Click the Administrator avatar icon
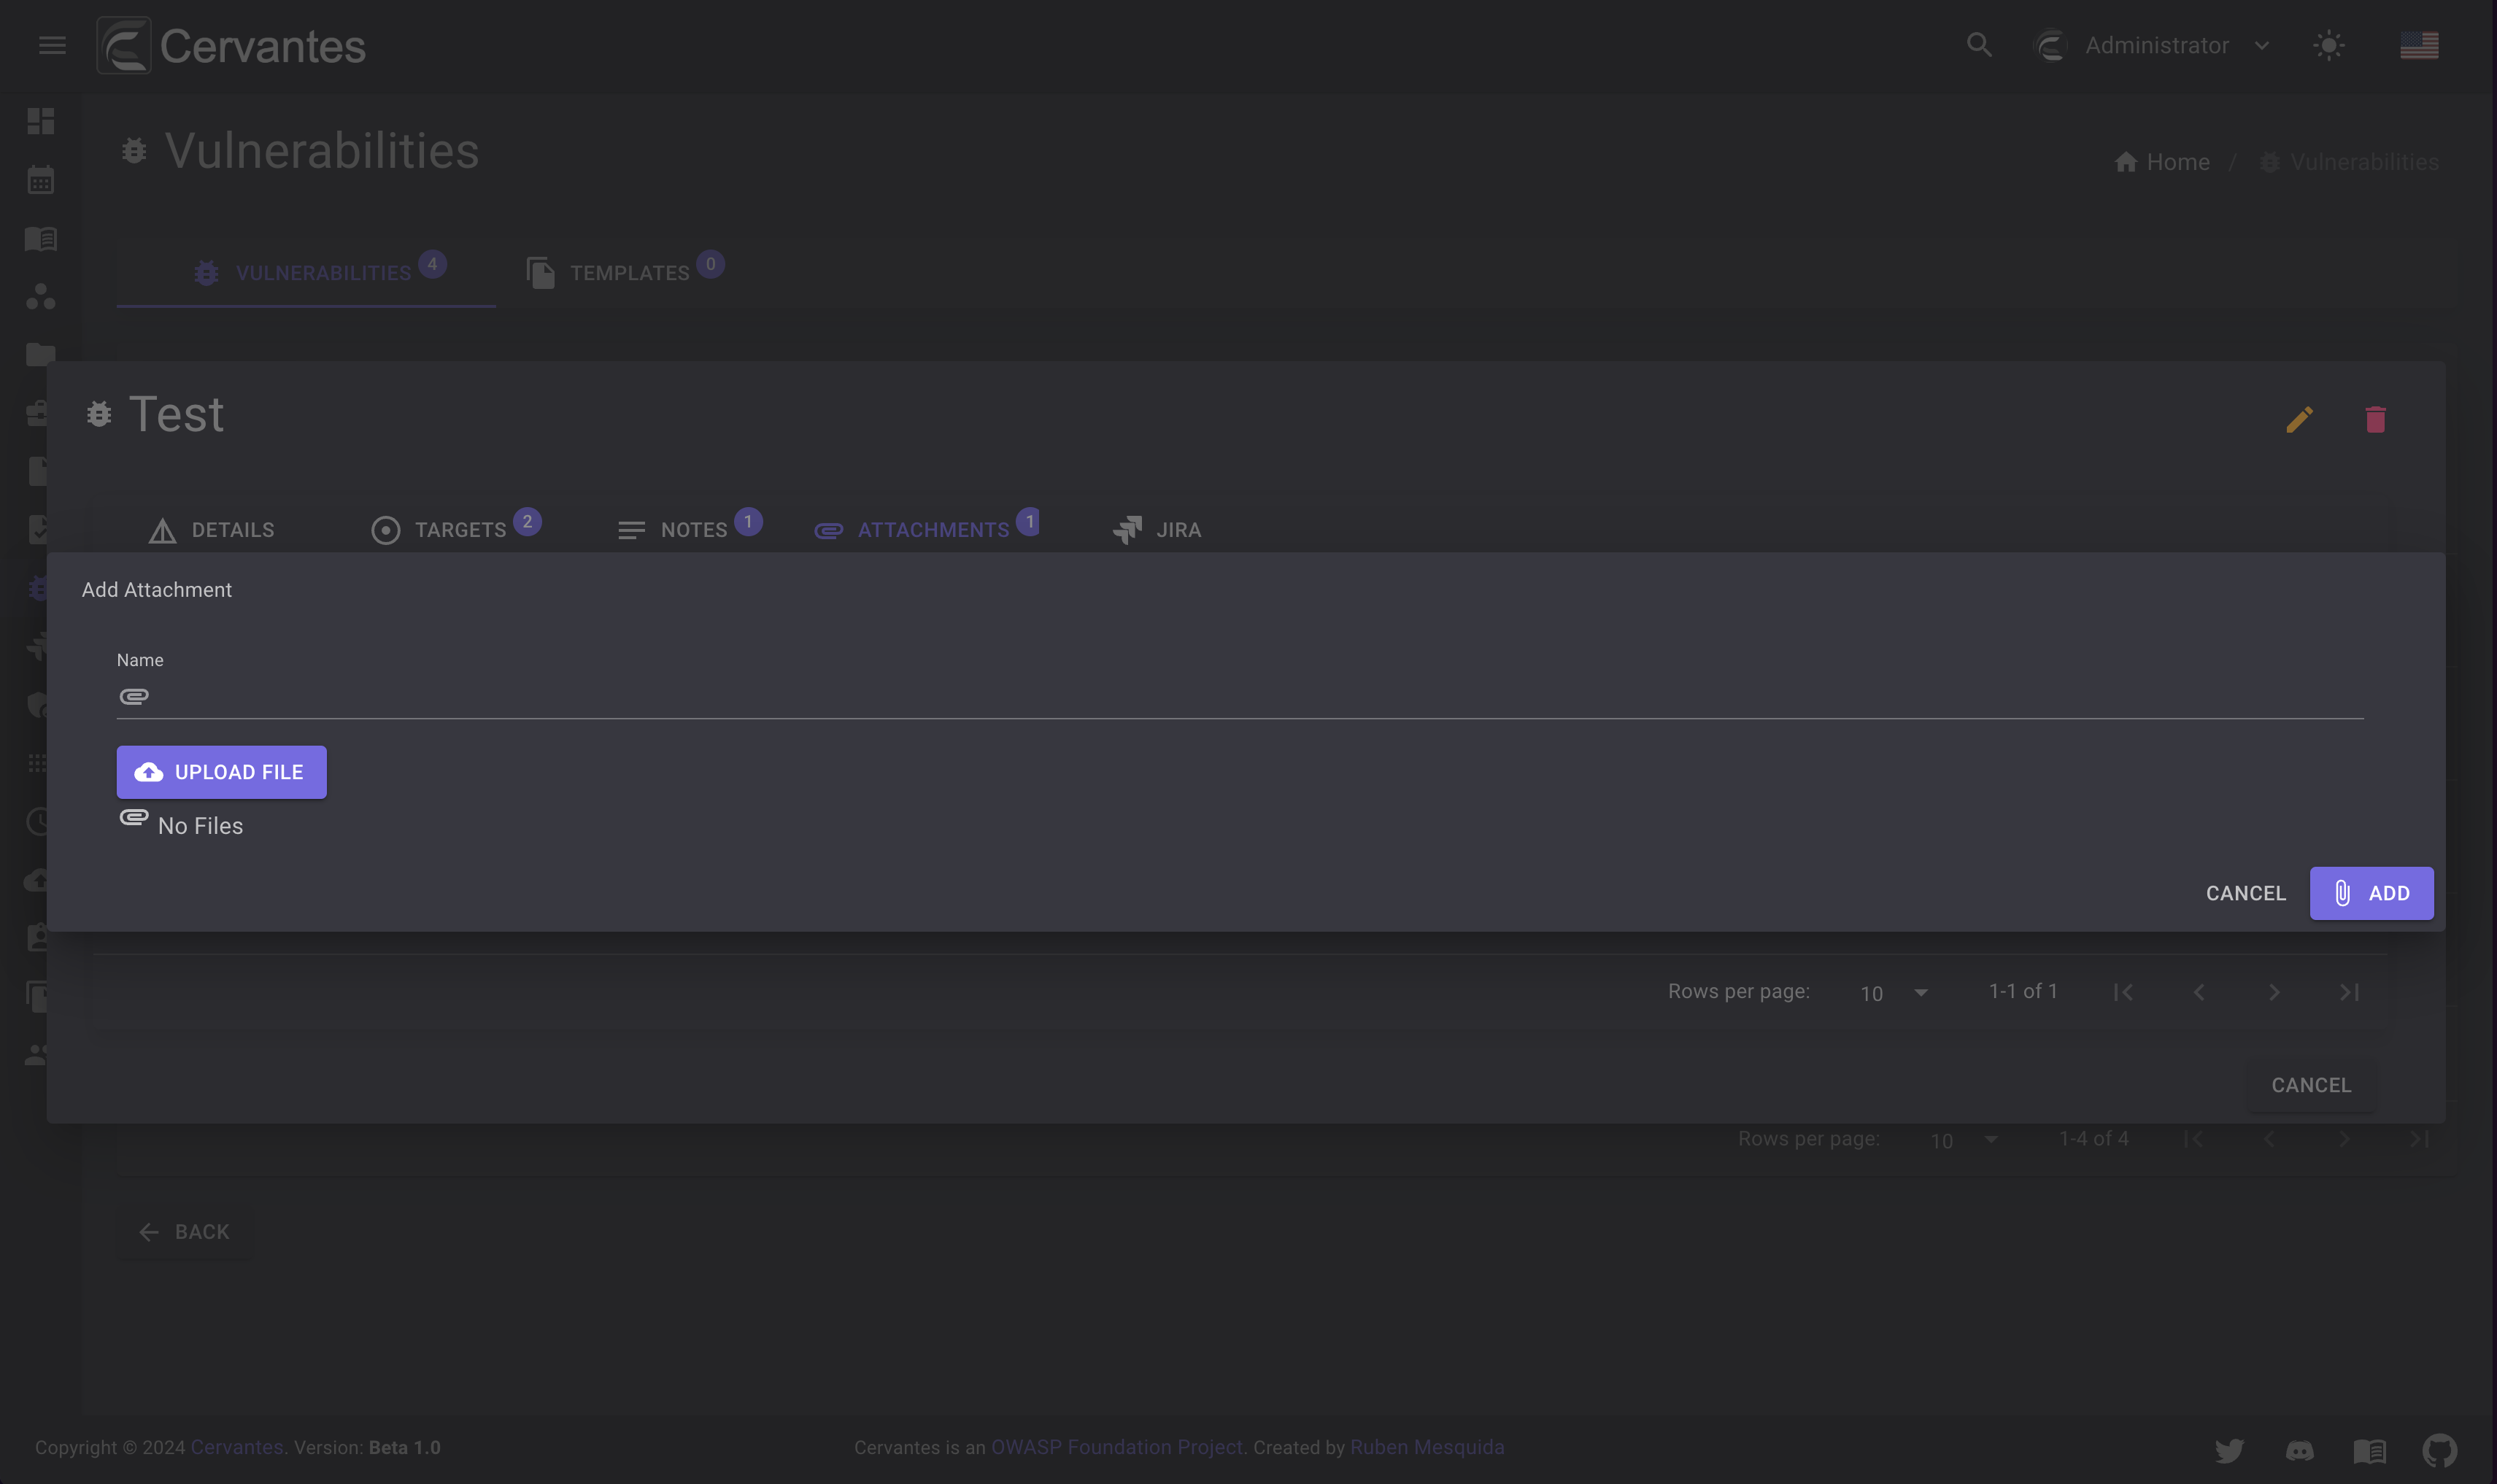2497x1484 pixels. coord(2050,45)
